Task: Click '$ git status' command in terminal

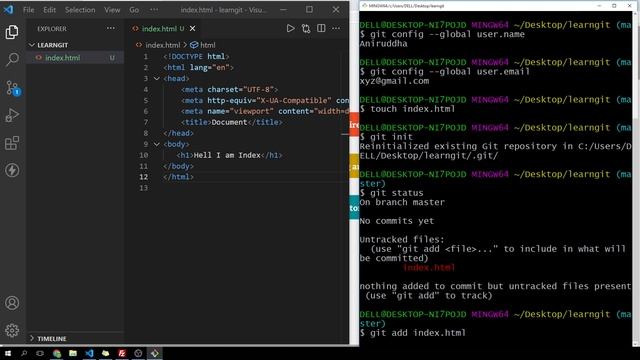Action: (x=392, y=193)
